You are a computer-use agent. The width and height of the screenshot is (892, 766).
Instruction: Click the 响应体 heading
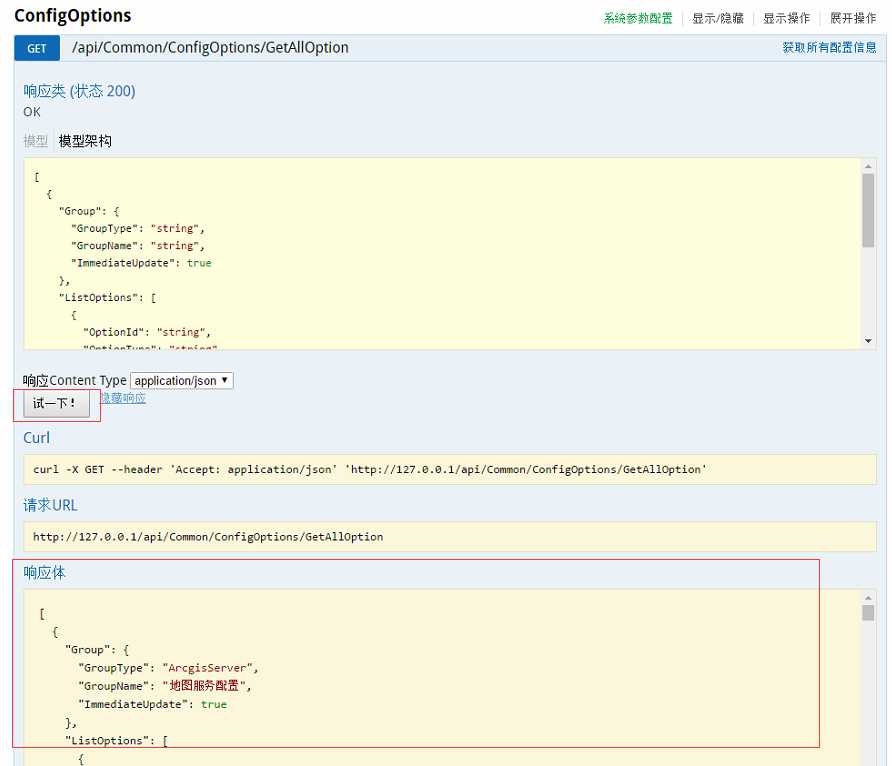coord(44,573)
